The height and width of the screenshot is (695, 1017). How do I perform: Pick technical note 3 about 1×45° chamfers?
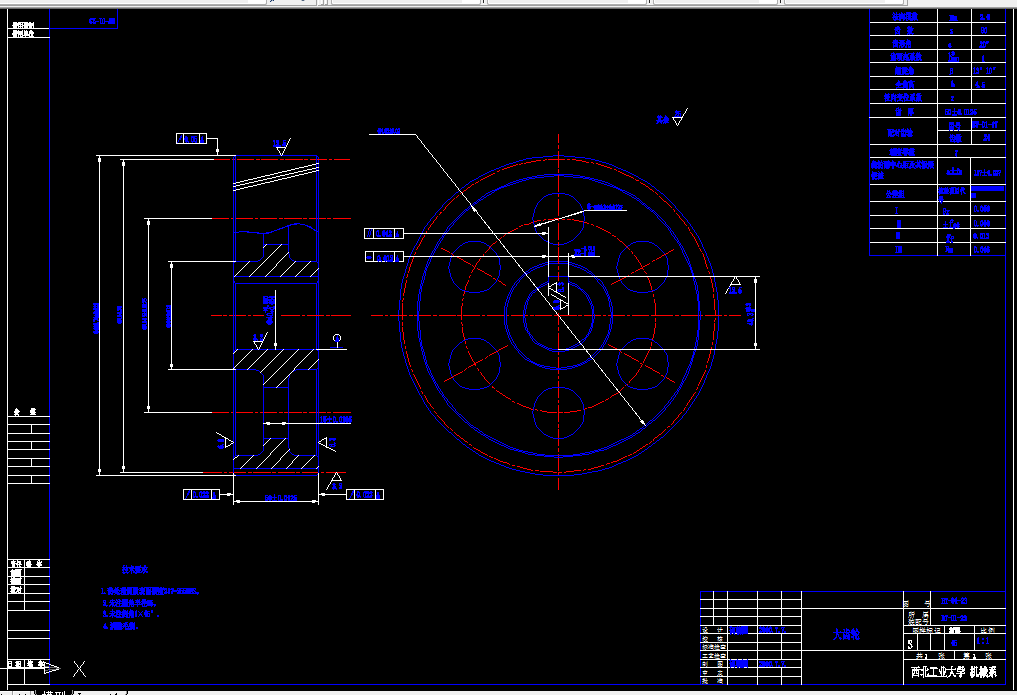130,614
